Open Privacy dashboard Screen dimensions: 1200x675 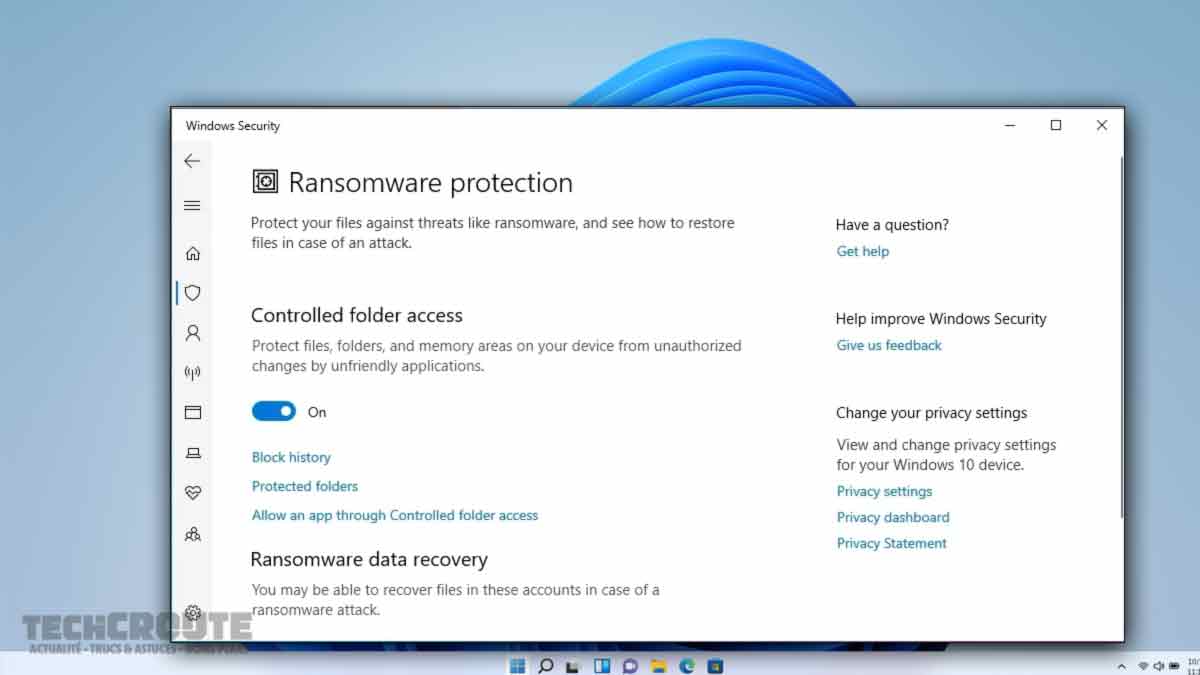tap(893, 517)
